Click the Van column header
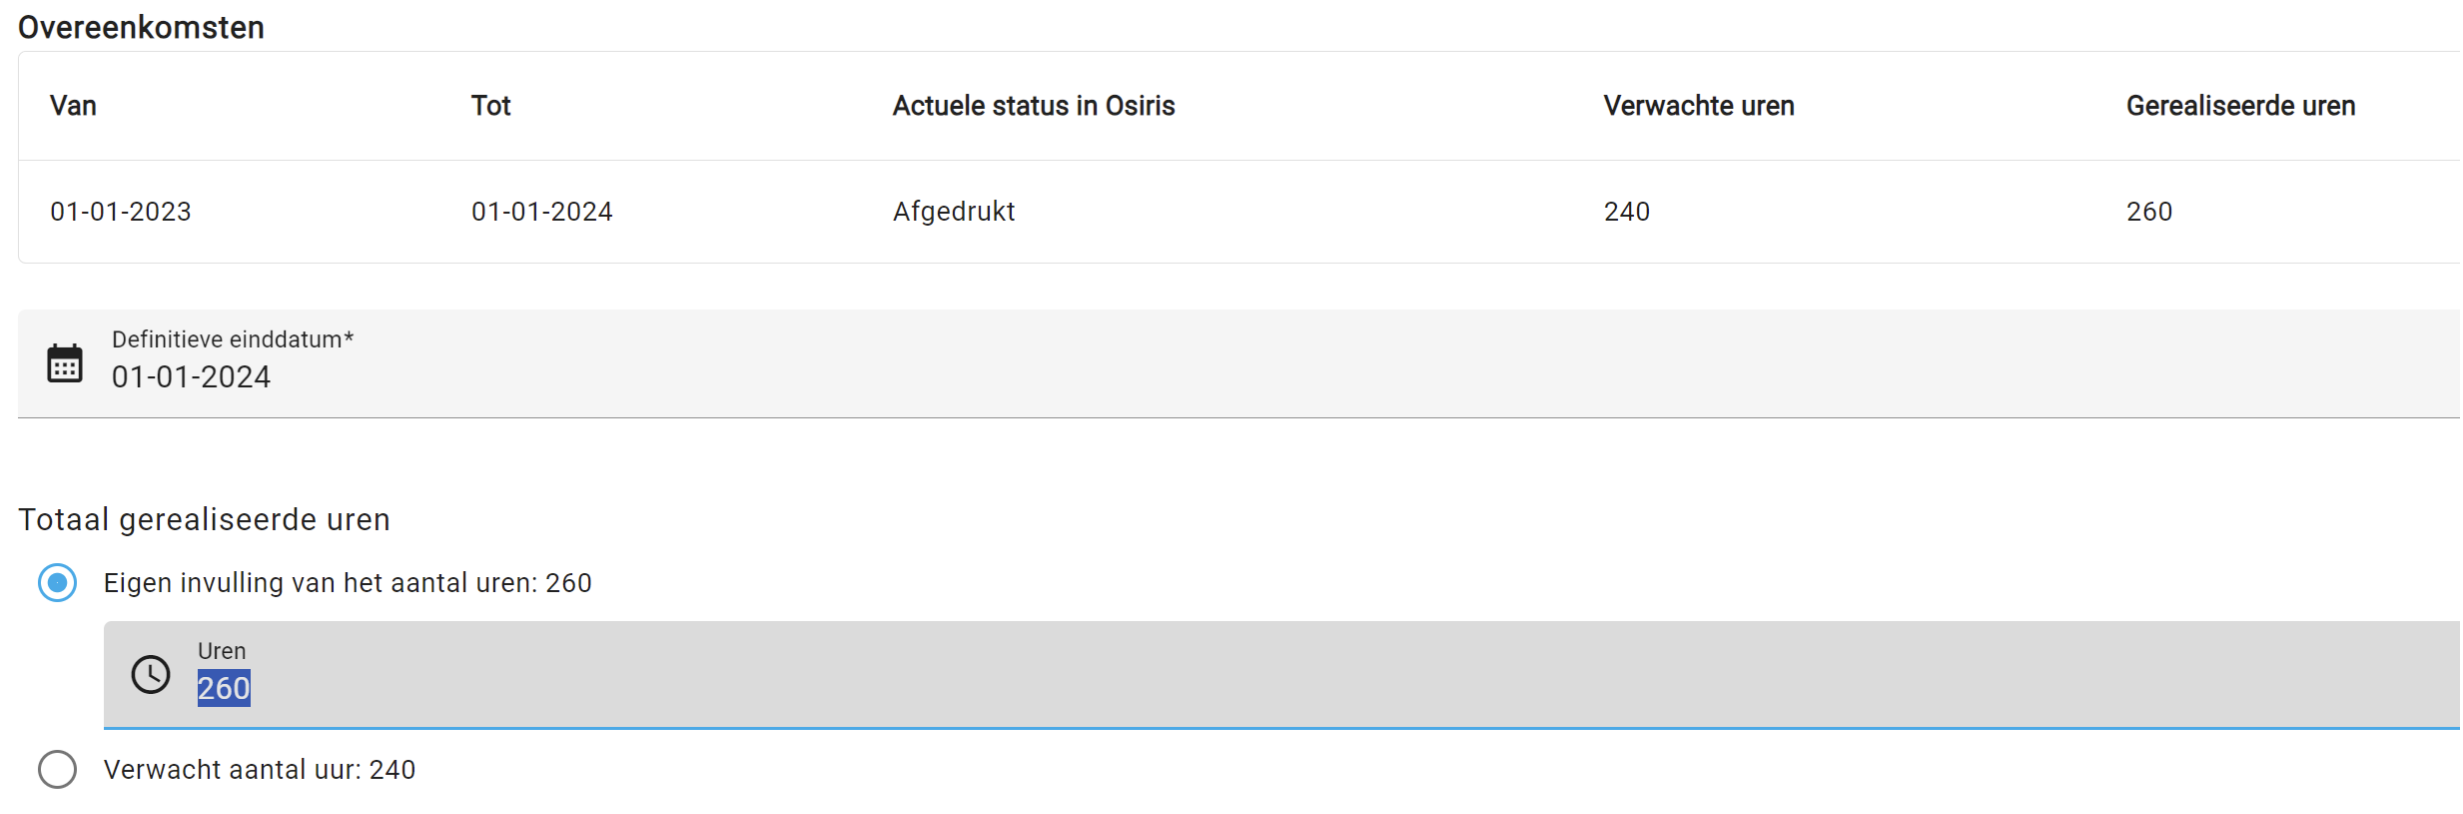The height and width of the screenshot is (814, 2463). coord(73,106)
